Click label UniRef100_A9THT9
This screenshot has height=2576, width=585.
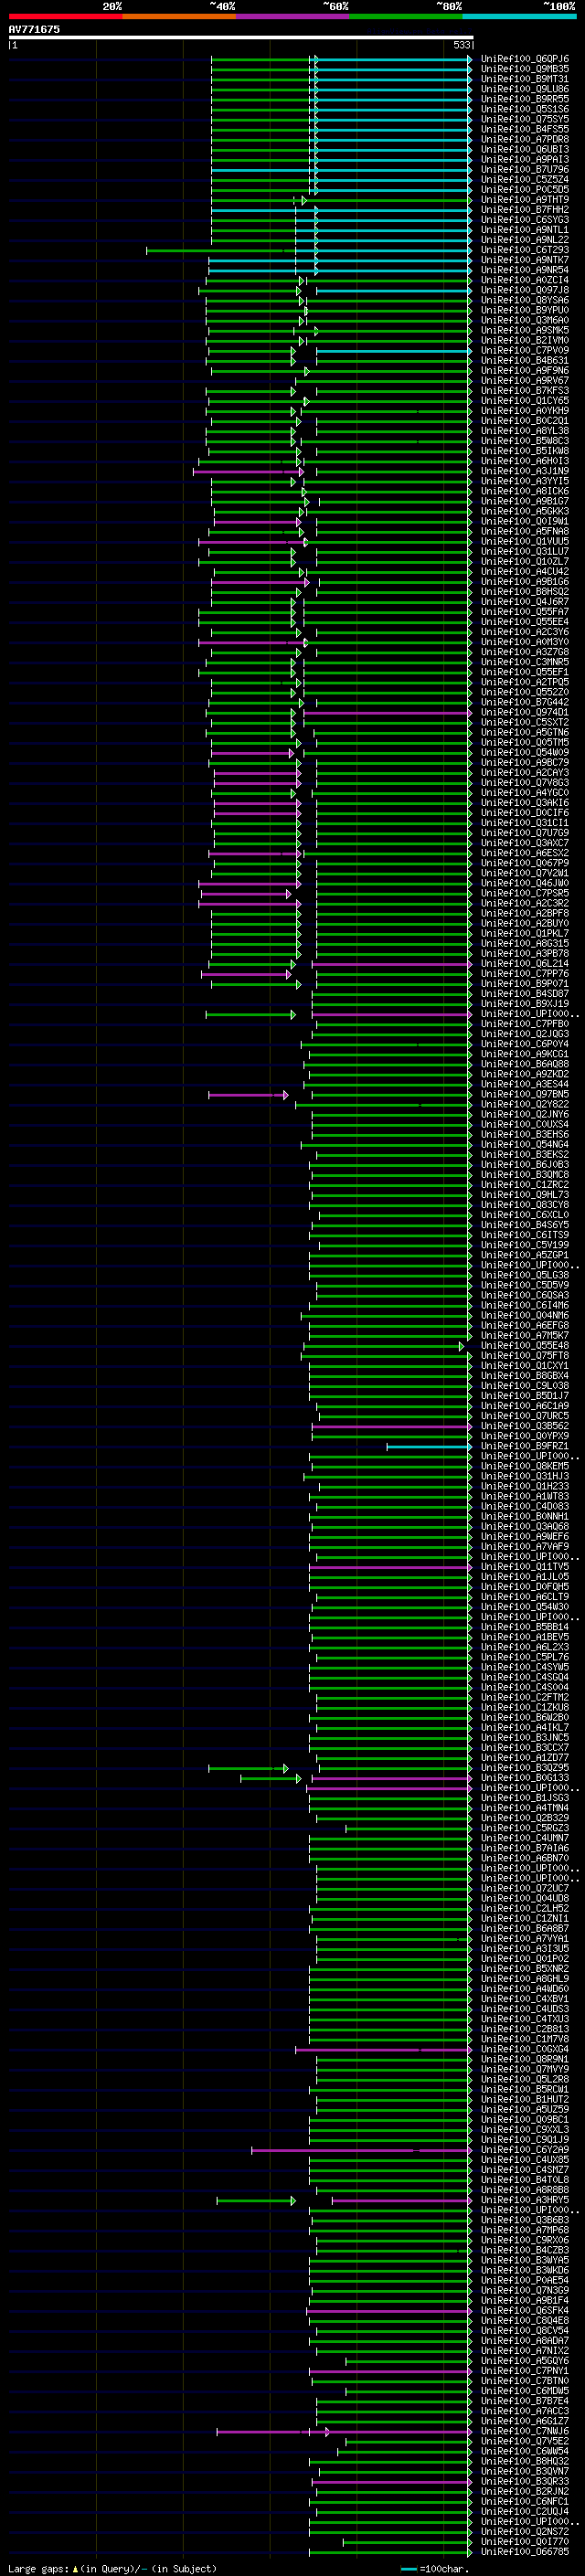(525, 200)
